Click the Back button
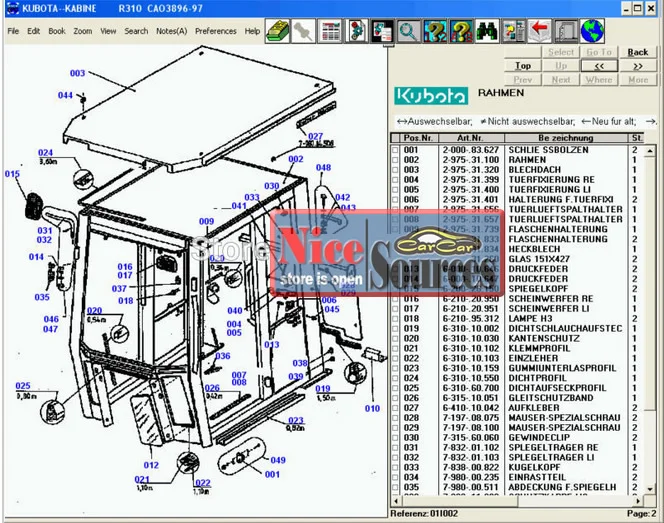The height and width of the screenshot is (523, 664). [x=638, y=52]
